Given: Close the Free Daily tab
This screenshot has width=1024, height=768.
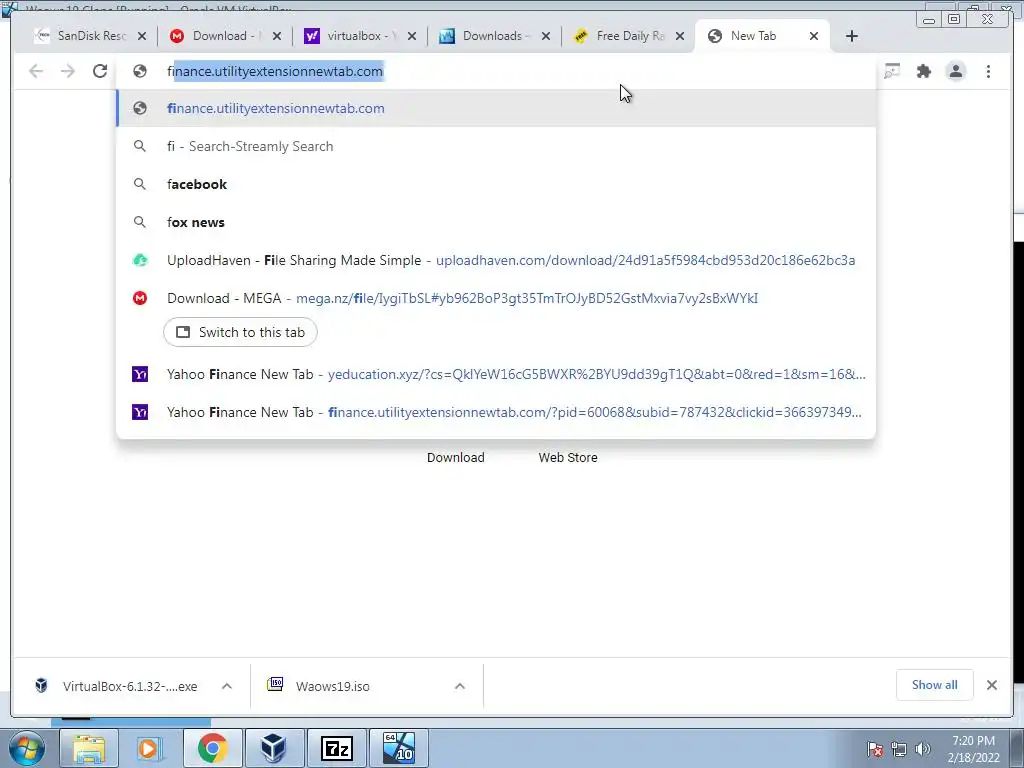Looking at the screenshot, I should 680,36.
